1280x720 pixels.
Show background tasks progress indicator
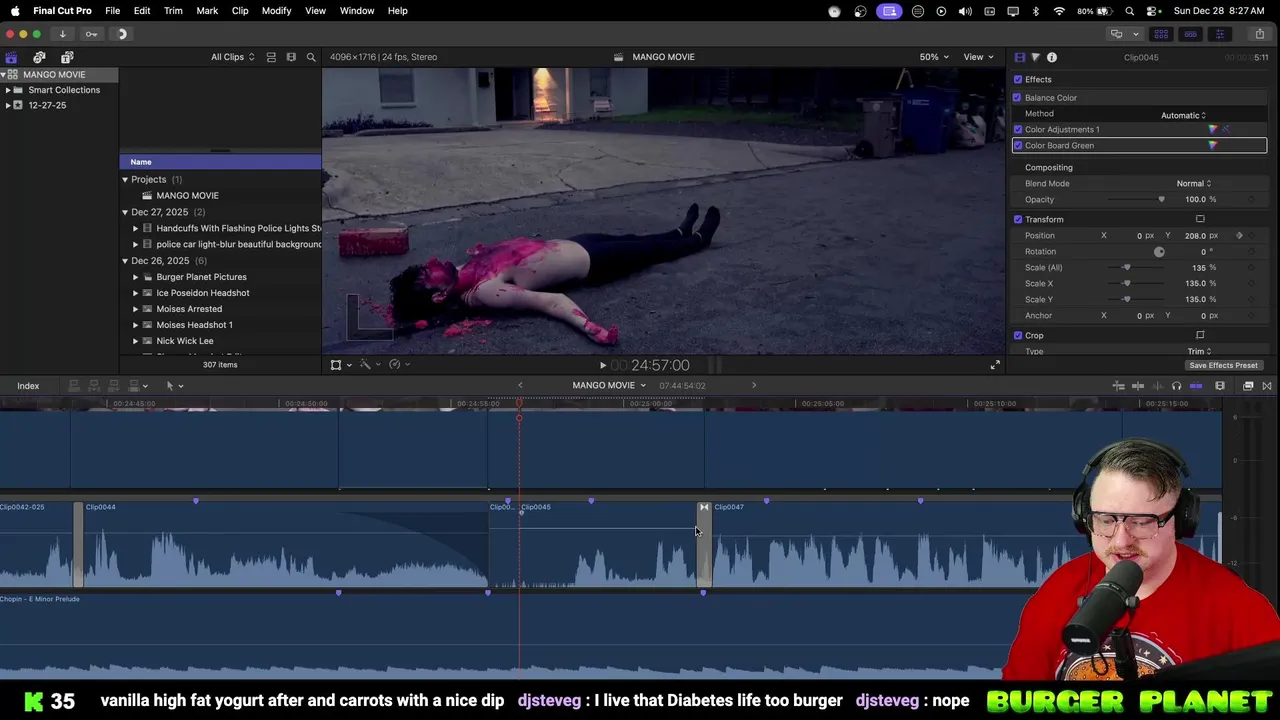coord(122,34)
